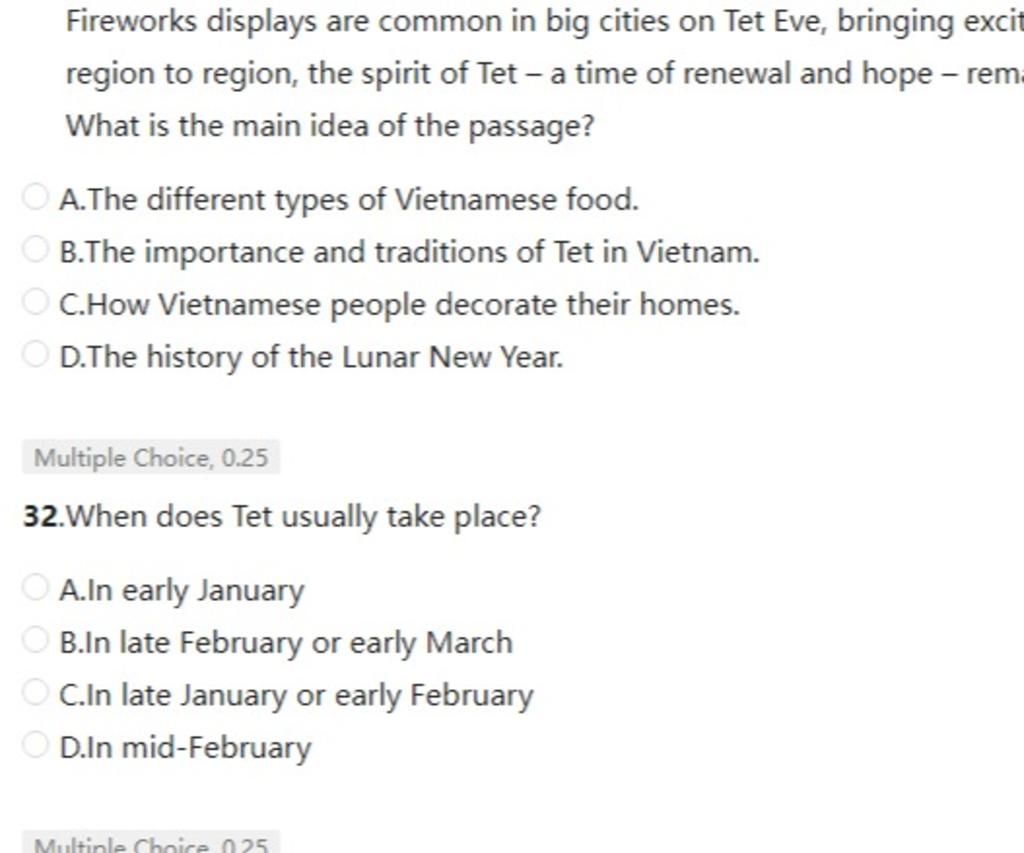Click question text 'When does Tet usually take place?'
Screen dimensions: 1024x853
click(x=307, y=517)
